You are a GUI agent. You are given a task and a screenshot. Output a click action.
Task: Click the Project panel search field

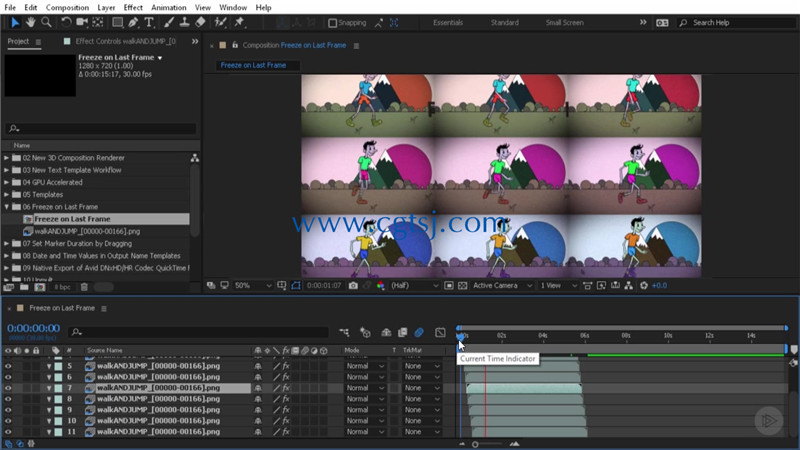pyautogui.click(x=101, y=129)
